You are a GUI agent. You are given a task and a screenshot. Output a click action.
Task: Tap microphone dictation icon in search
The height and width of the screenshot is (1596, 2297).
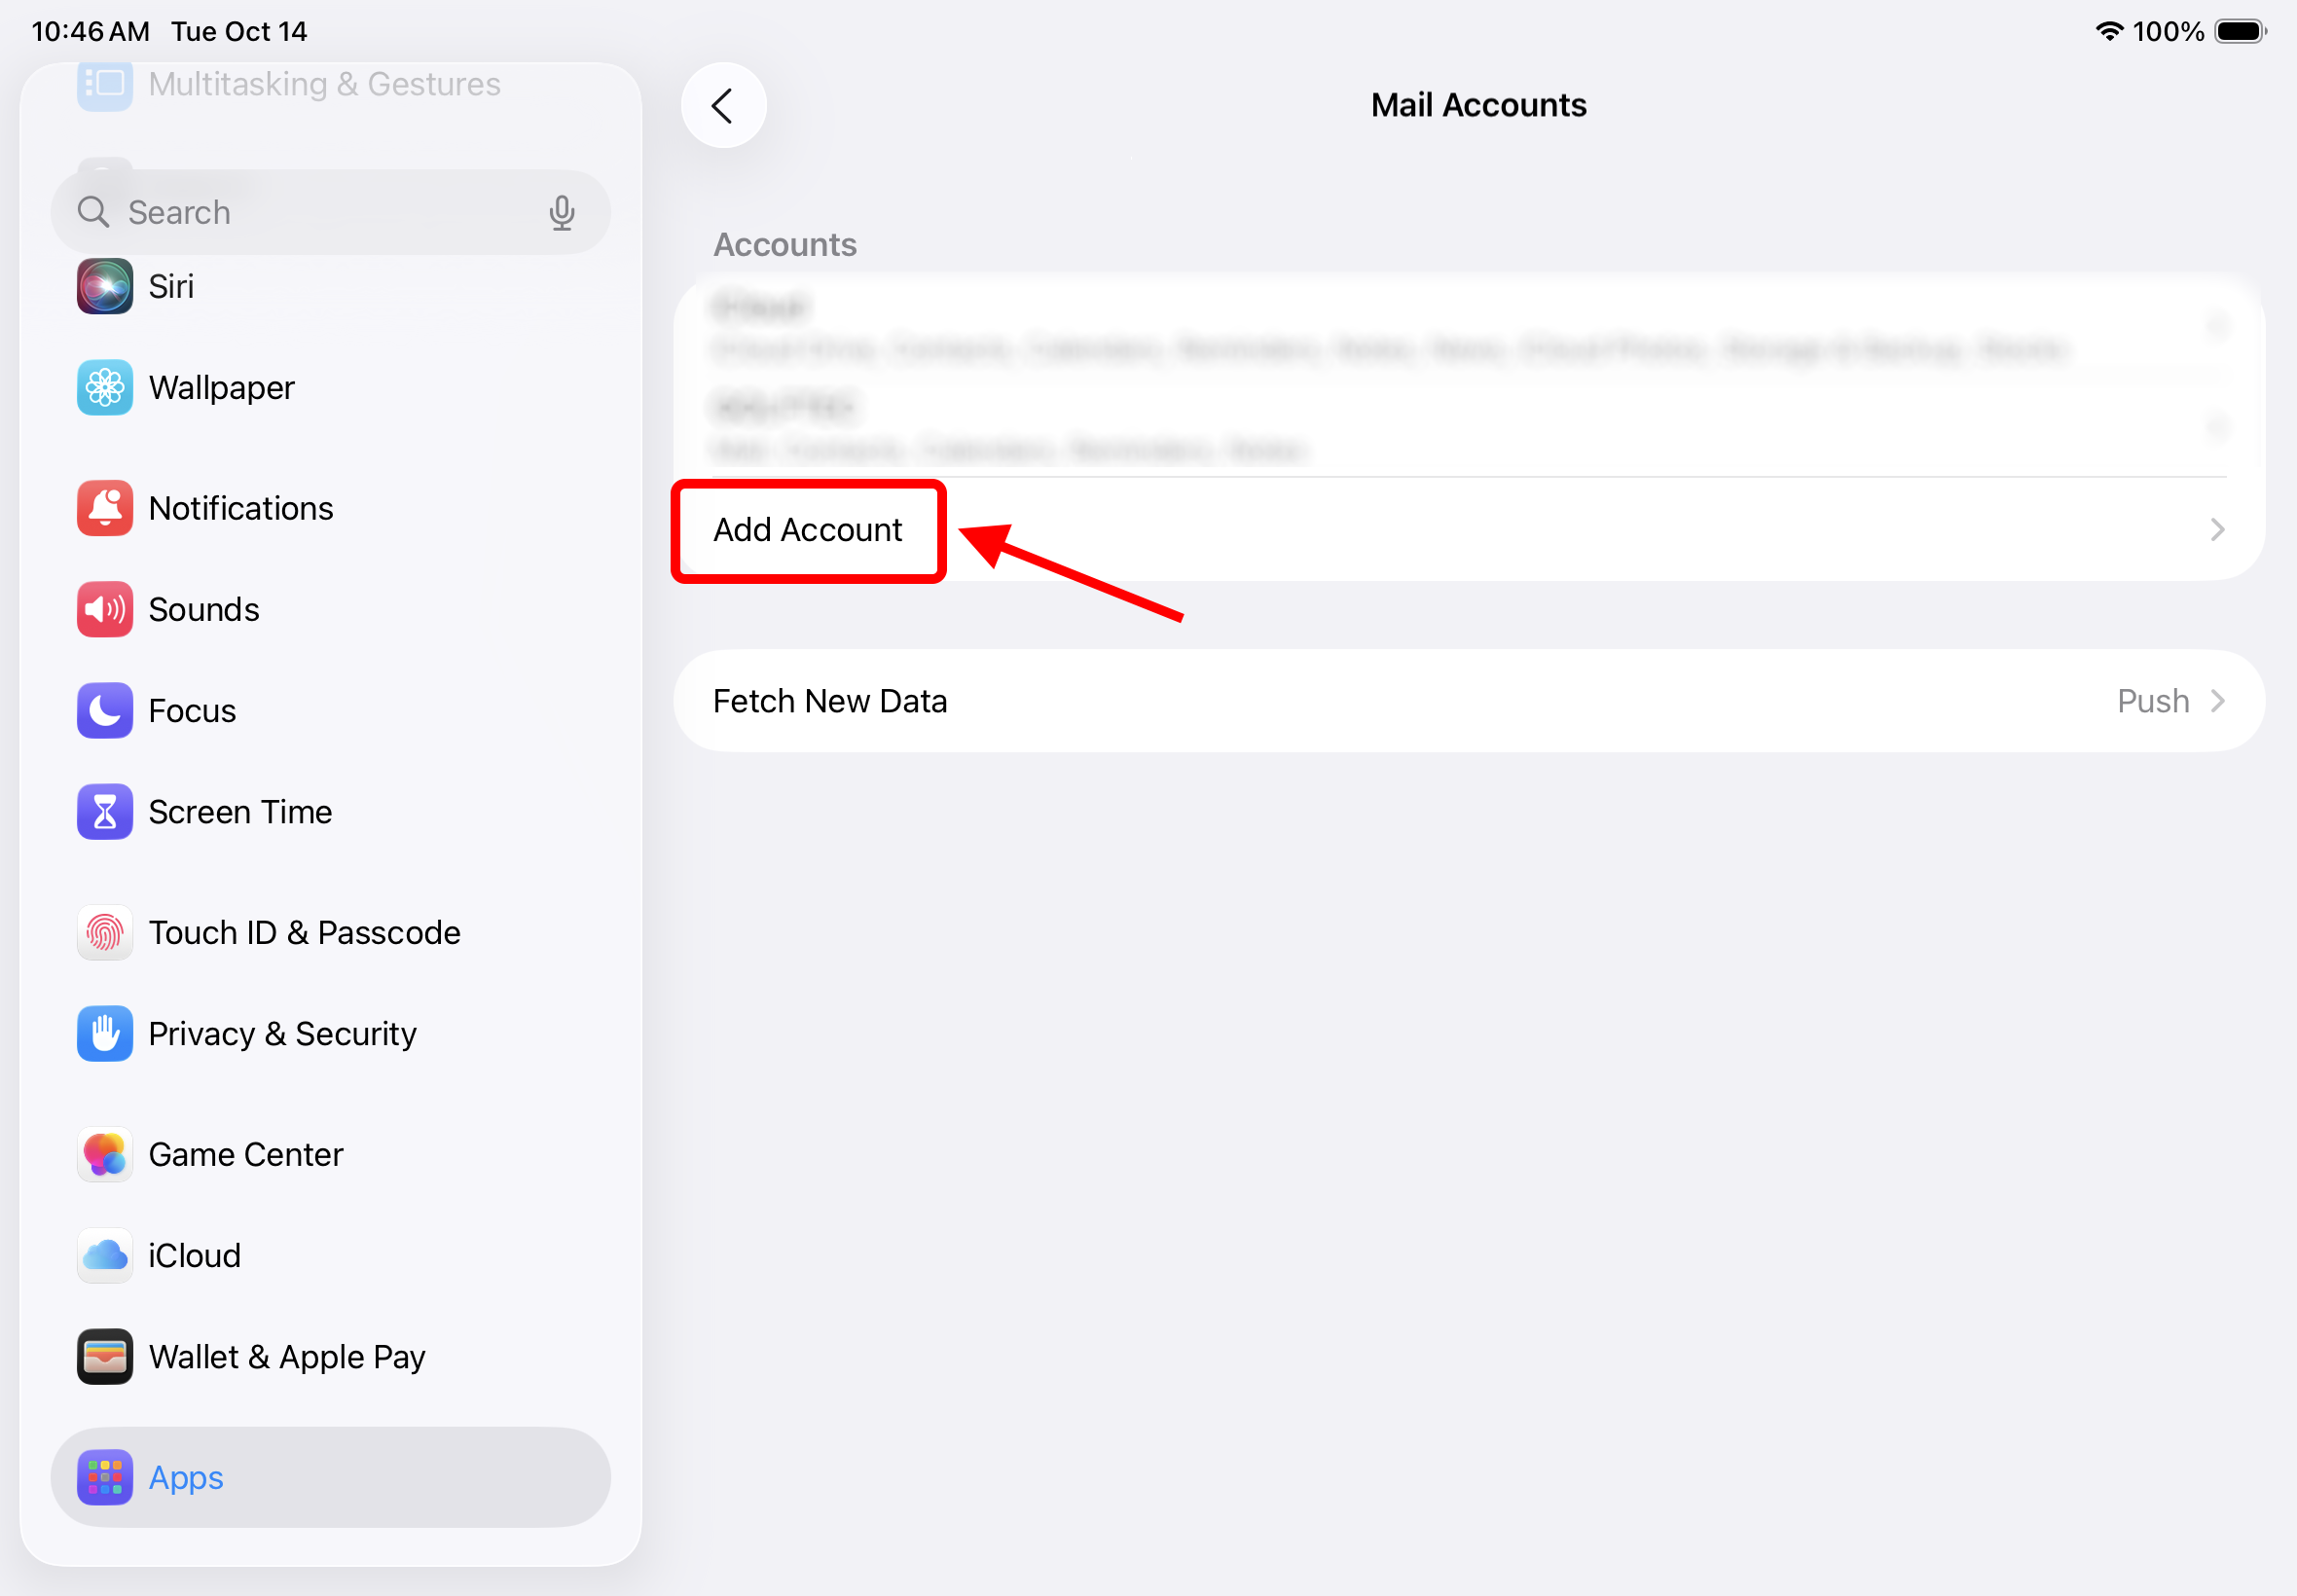[x=562, y=212]
